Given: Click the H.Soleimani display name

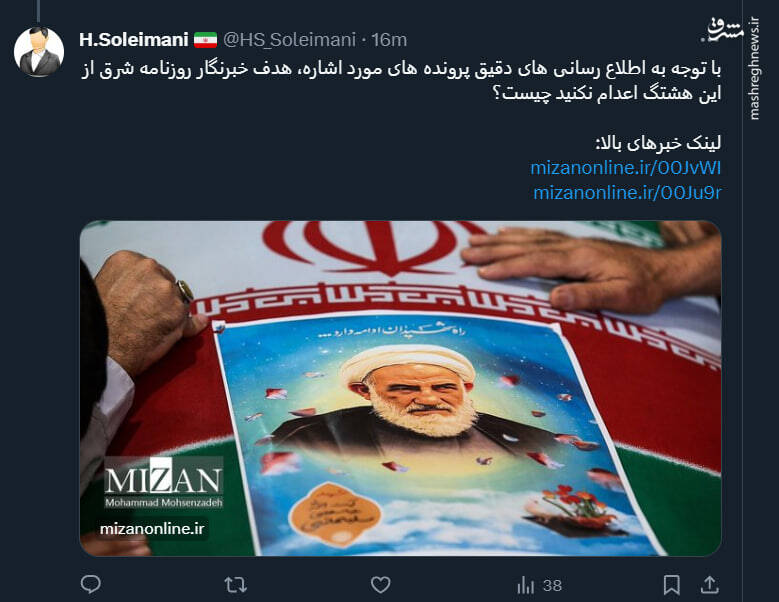Looking at the screenshot, I should point(134,40).
